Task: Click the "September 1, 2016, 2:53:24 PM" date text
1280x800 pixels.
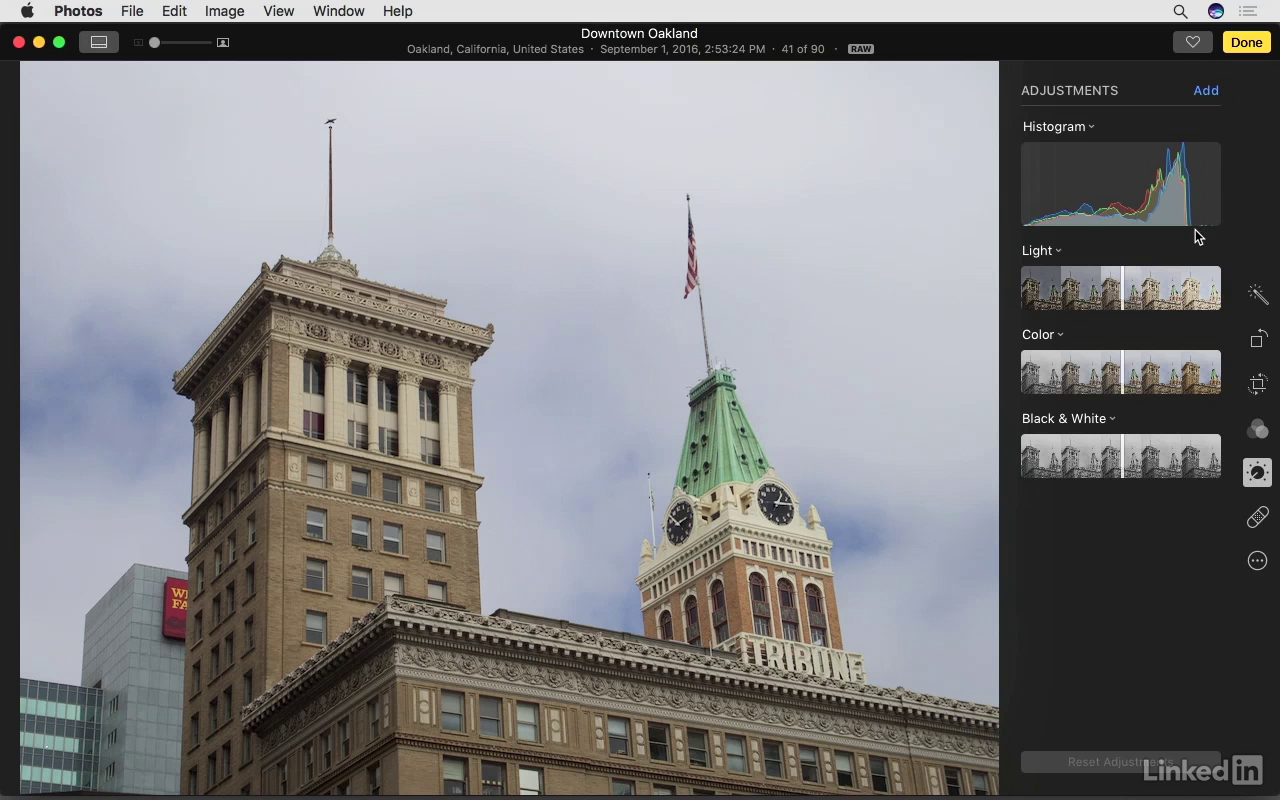Action: [x=682, y=49]
